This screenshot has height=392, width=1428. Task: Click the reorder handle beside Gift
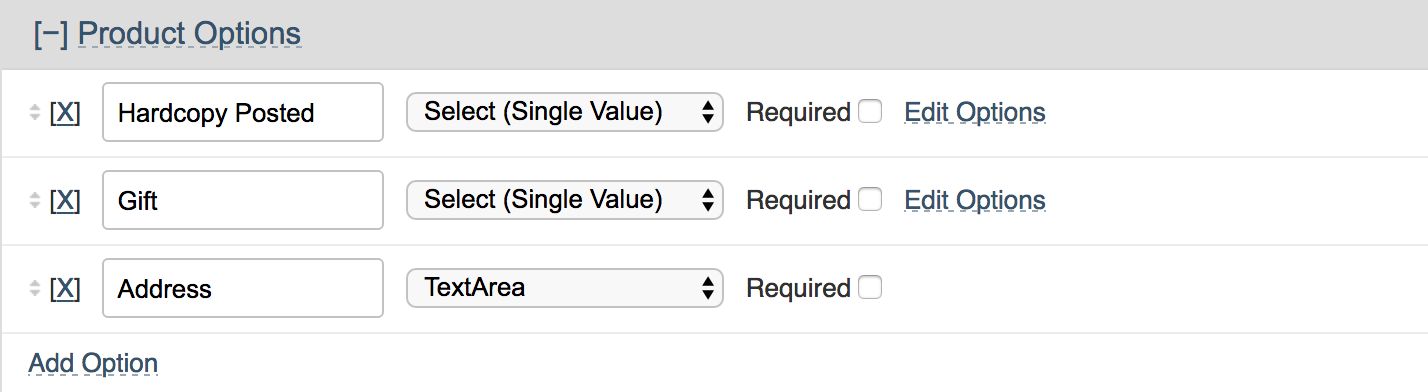pyautogui.click(x=35, y=201)
